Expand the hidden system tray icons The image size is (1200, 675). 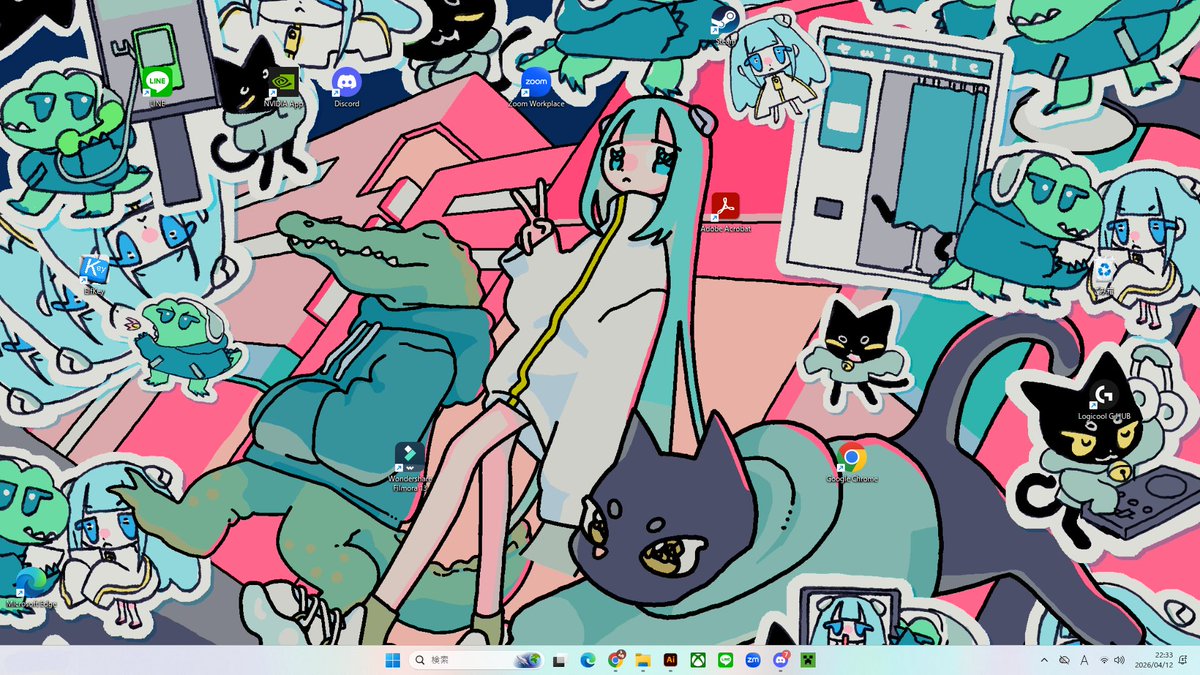coord(1045,660)
